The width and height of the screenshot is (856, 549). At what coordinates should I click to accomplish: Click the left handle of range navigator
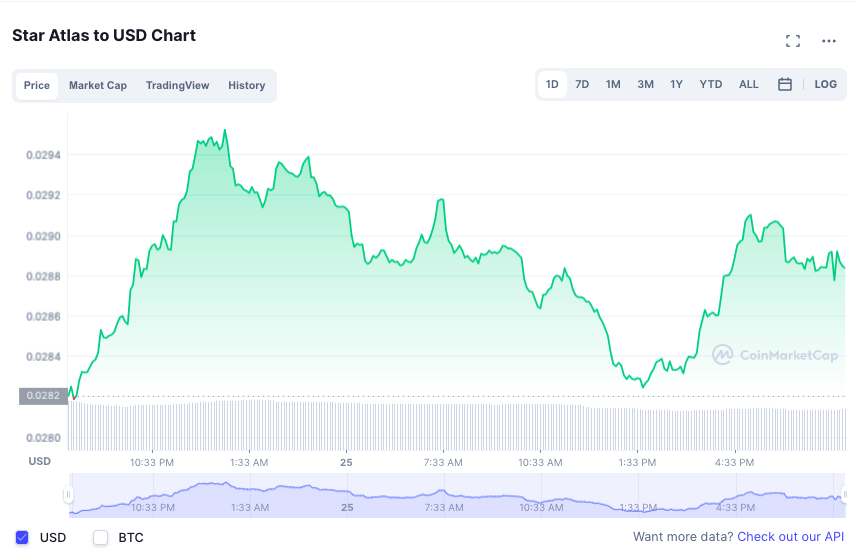click(68, 495)
